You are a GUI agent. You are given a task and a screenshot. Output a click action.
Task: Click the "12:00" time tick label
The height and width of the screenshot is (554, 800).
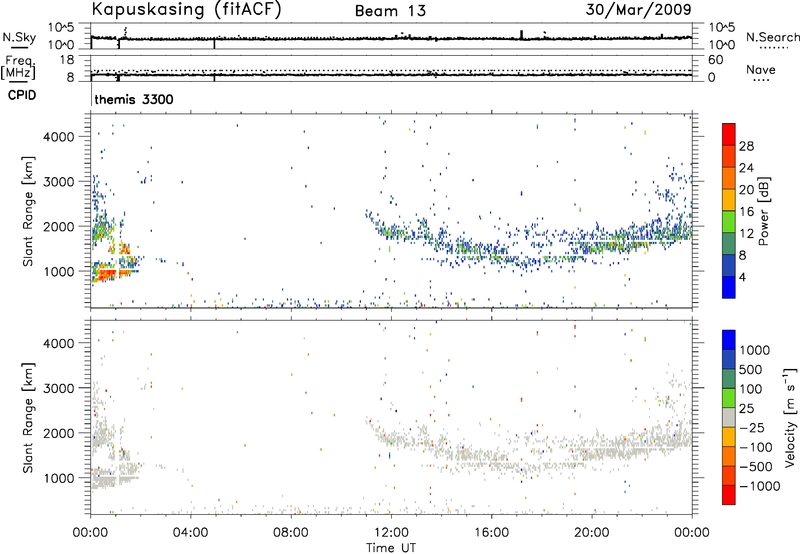point(391,533)
